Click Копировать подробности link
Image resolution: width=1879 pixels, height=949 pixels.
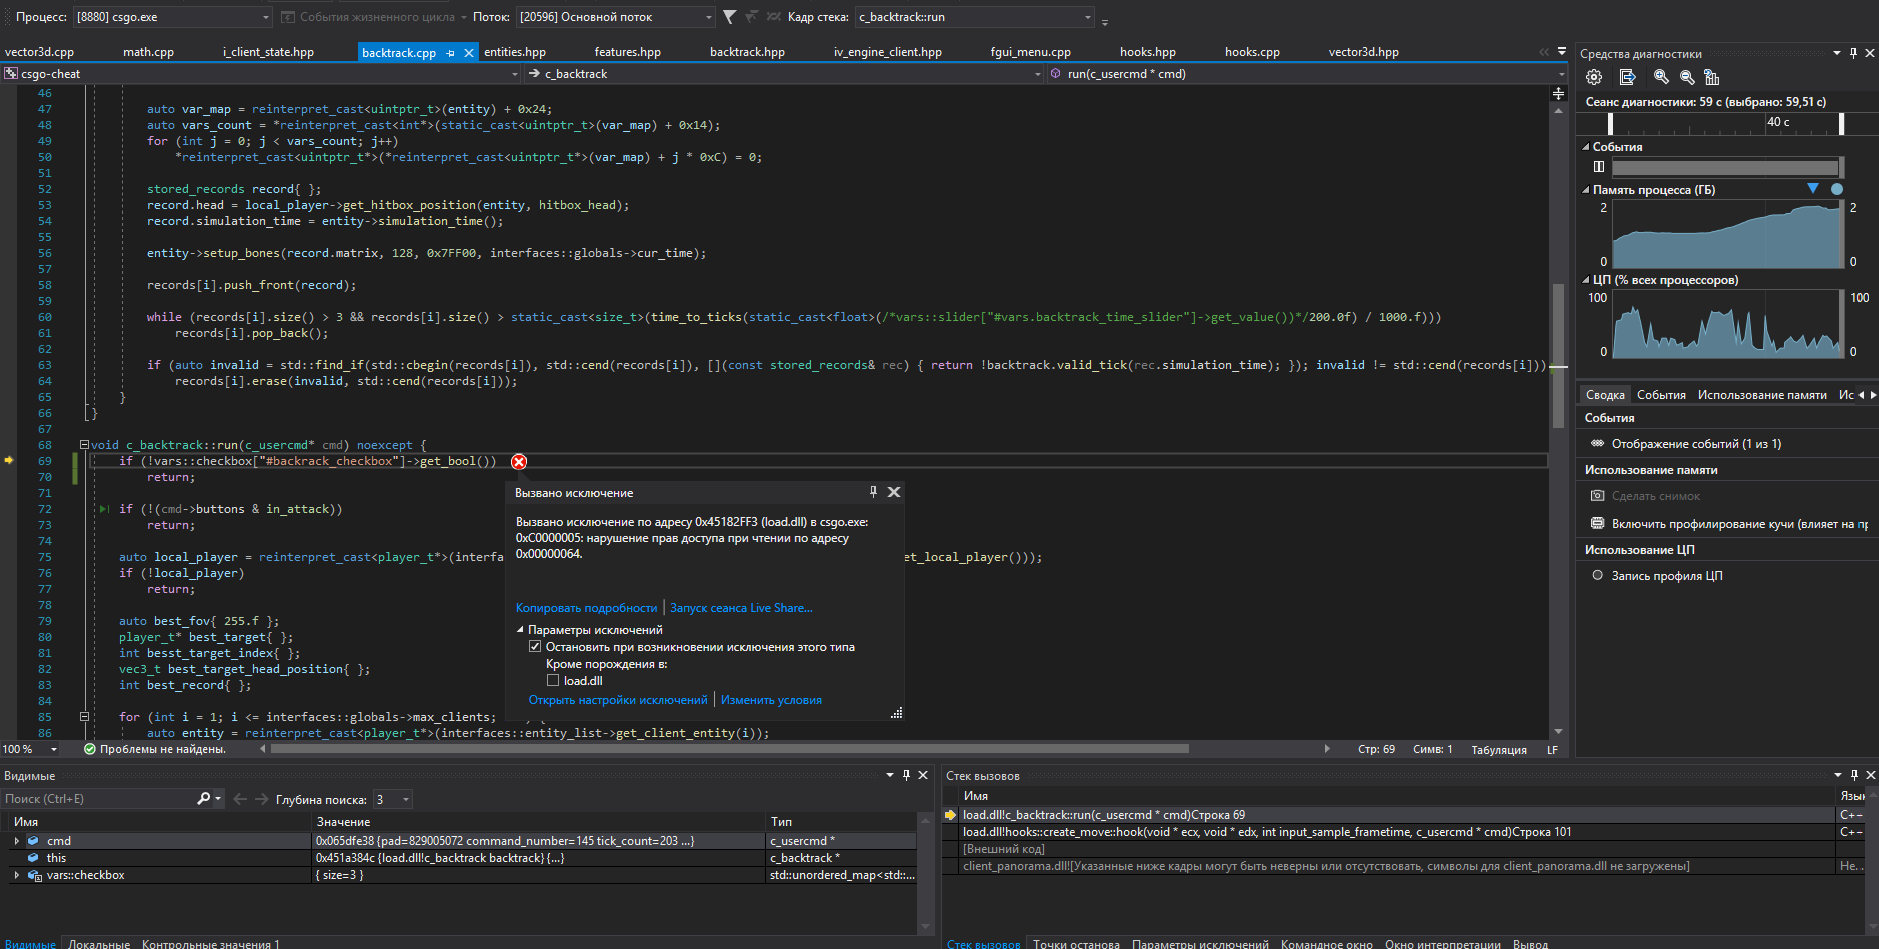click(x=586, y=608)
